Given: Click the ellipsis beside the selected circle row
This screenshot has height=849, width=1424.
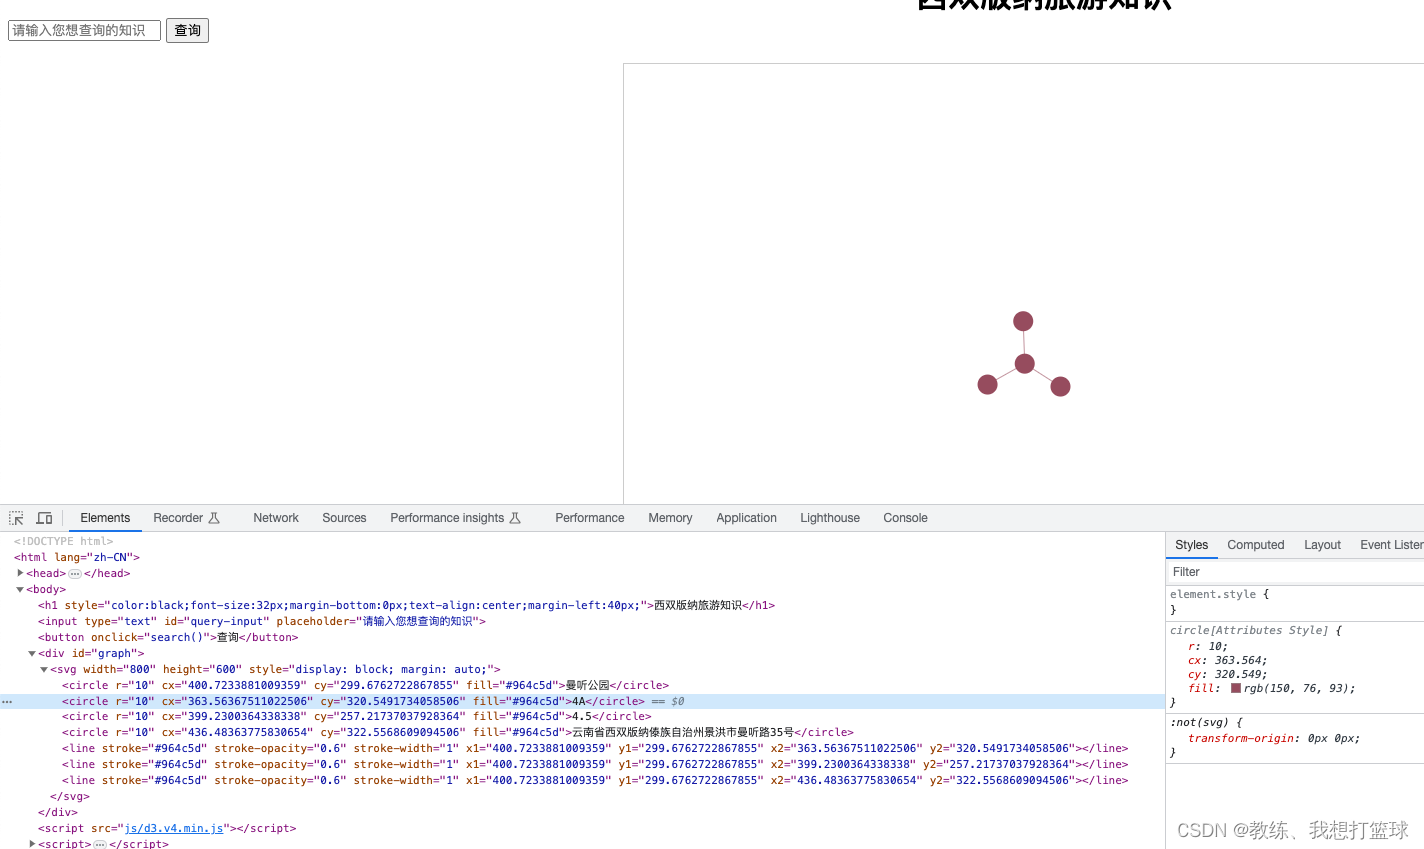Looking at the screenshot, I should pos(7,702).
